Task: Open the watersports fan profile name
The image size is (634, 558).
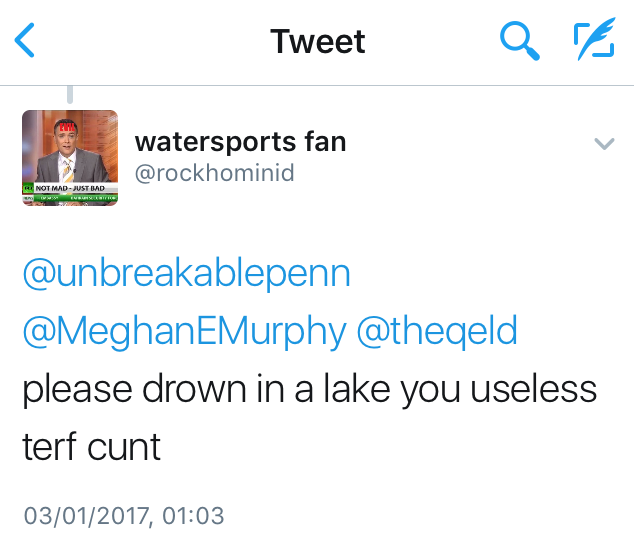Action: 240,142
